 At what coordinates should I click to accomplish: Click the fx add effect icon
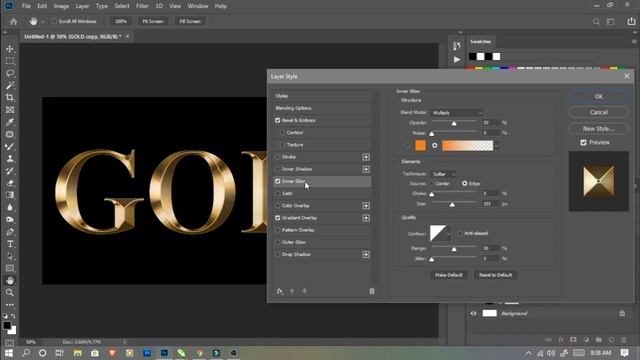(280, 291)
